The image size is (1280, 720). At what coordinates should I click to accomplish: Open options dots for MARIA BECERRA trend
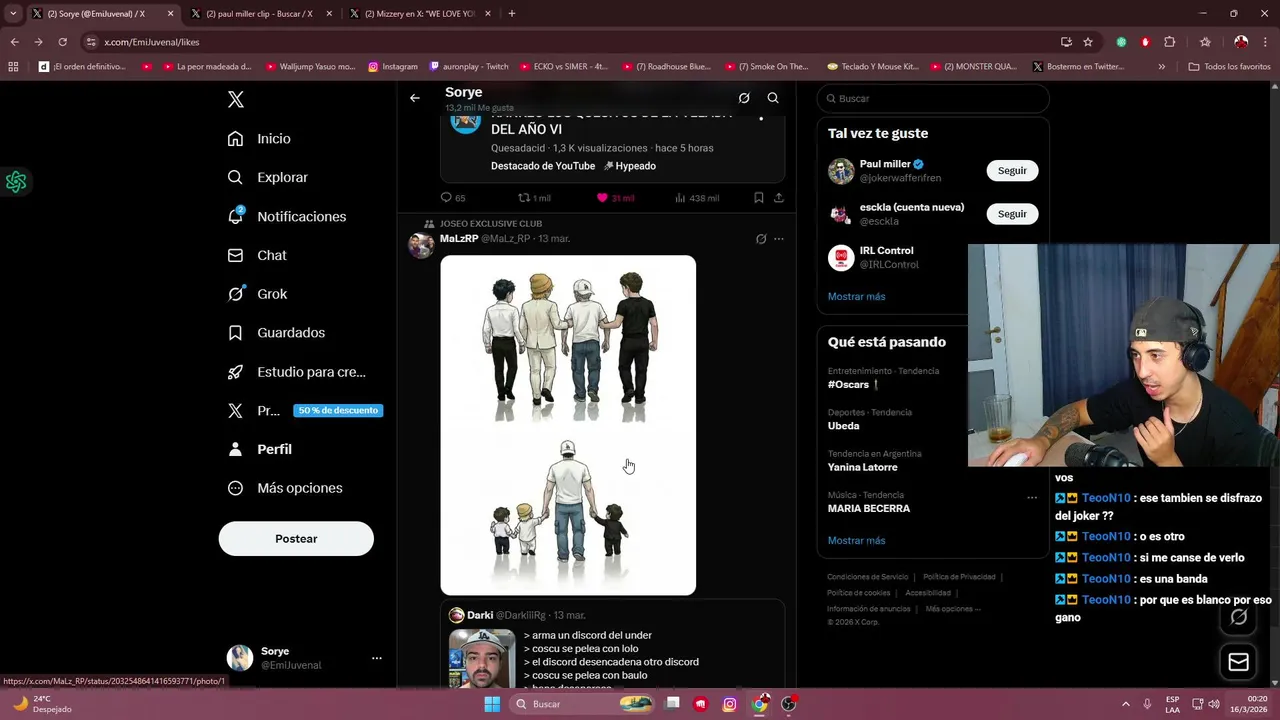coord(1032,497)
